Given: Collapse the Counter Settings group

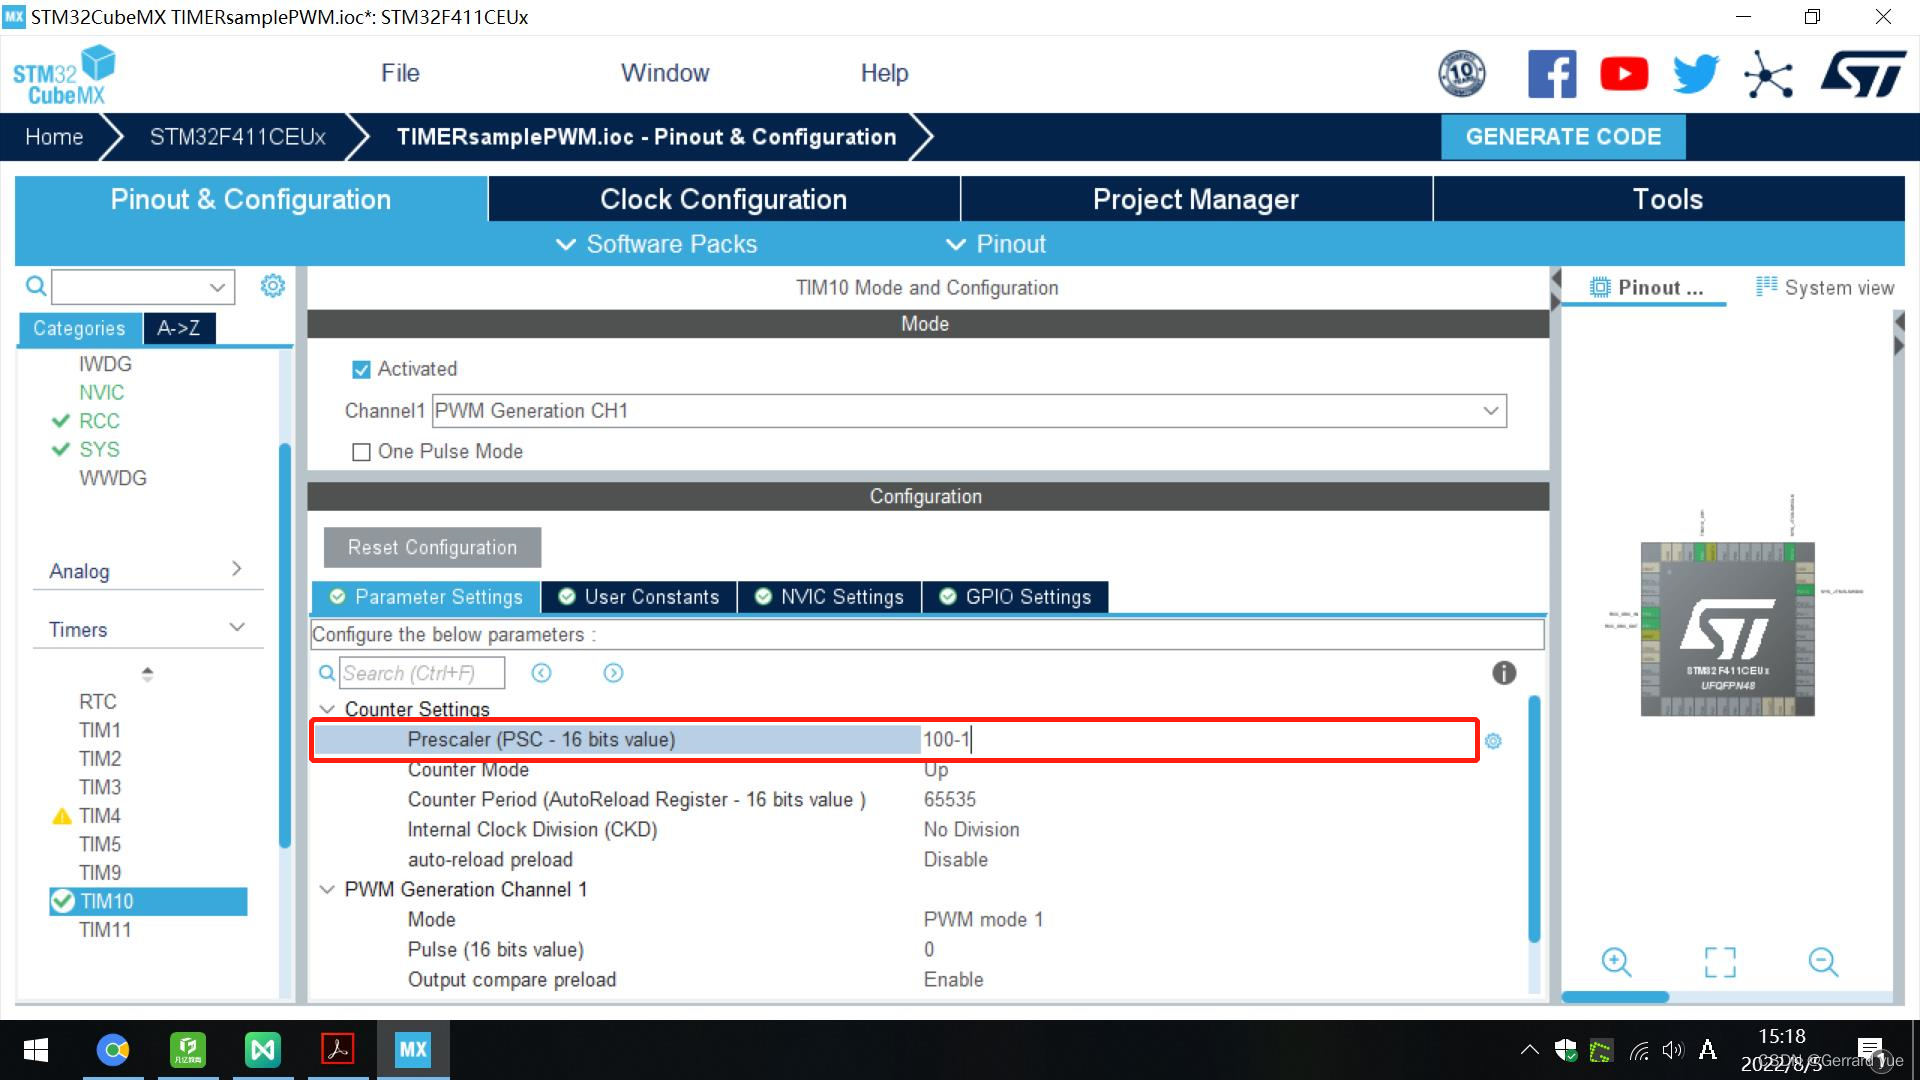Looking at the screenshot, I should (327, 709).
